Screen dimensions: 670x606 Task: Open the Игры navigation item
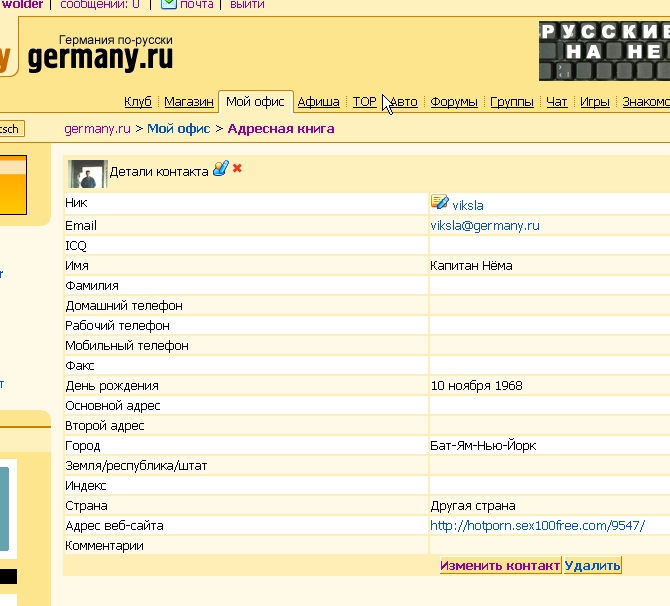tap(595, 102)
